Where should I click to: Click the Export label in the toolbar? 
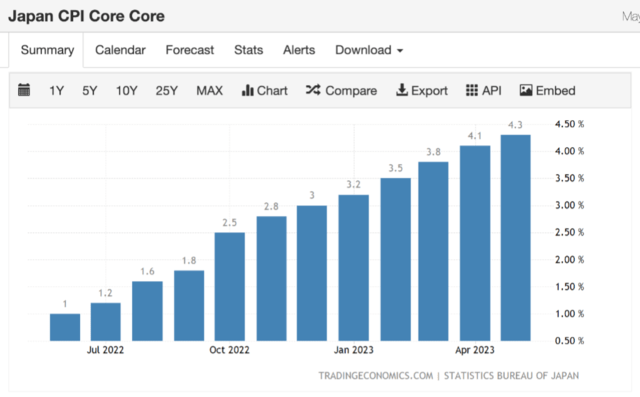429,91
